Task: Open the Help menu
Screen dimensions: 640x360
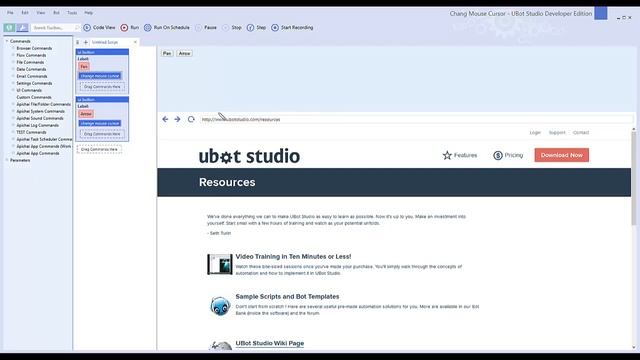Action: [89, 13]
